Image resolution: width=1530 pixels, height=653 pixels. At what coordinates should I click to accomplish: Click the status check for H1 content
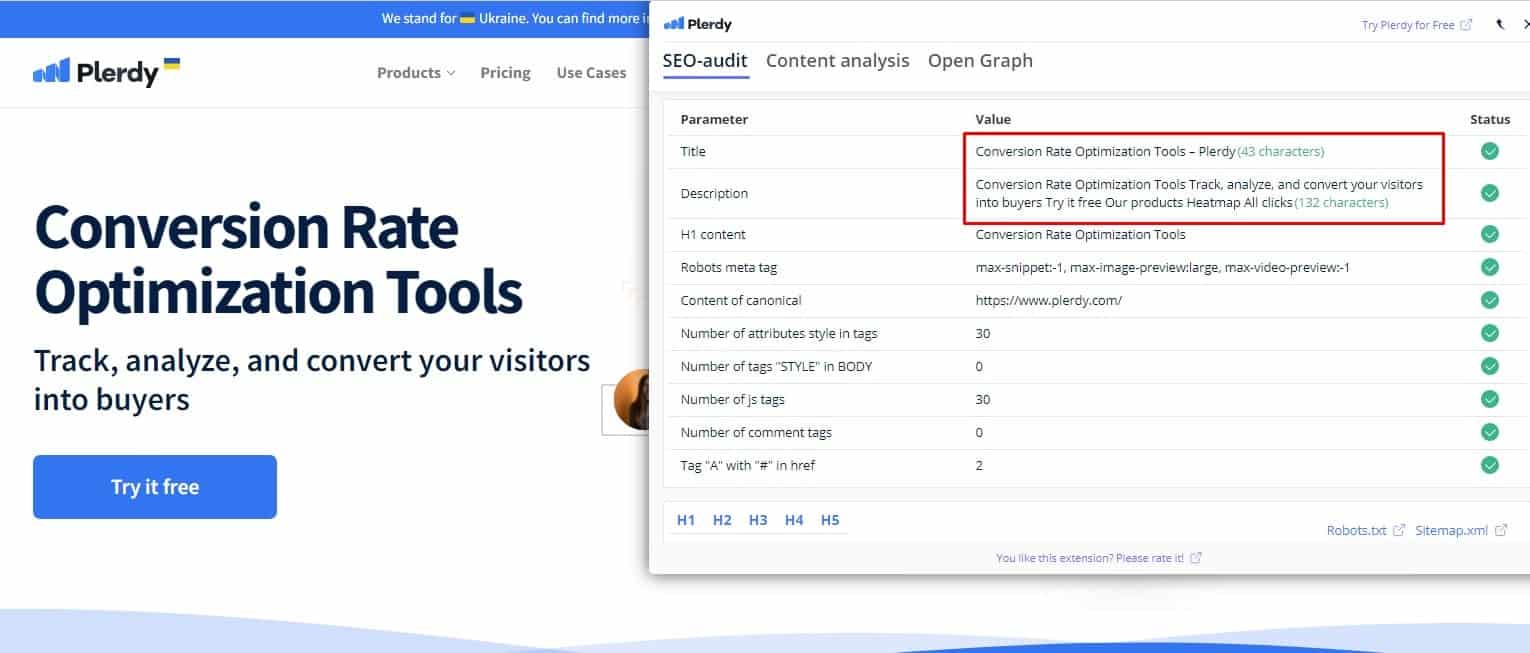pos(1490,234)
